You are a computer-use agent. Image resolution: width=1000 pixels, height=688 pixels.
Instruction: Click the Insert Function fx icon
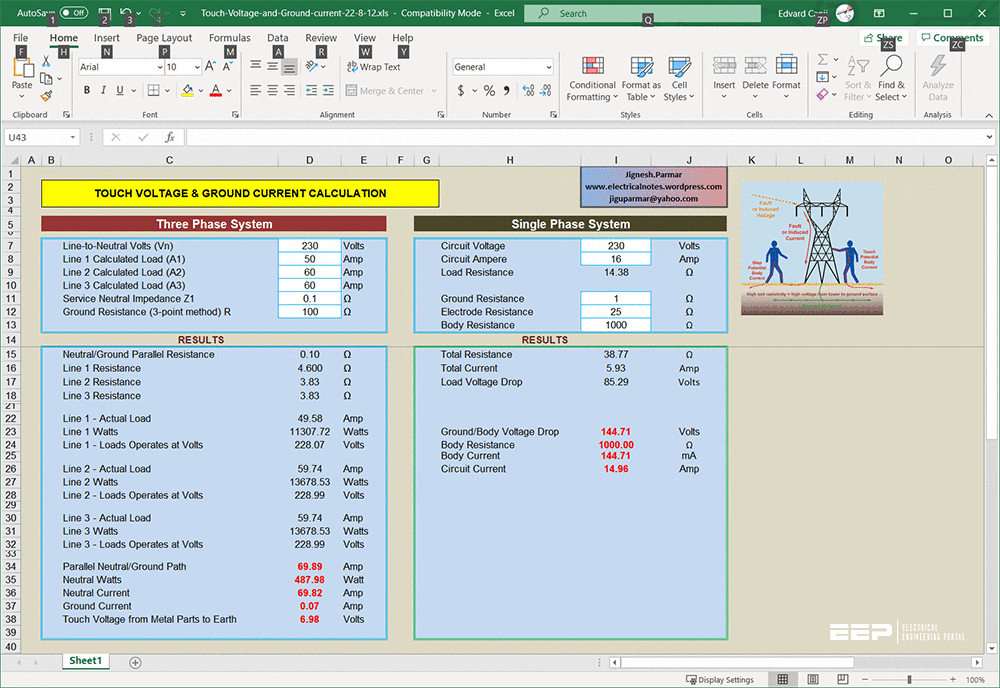pyautogui.click(x=170, y=137)
